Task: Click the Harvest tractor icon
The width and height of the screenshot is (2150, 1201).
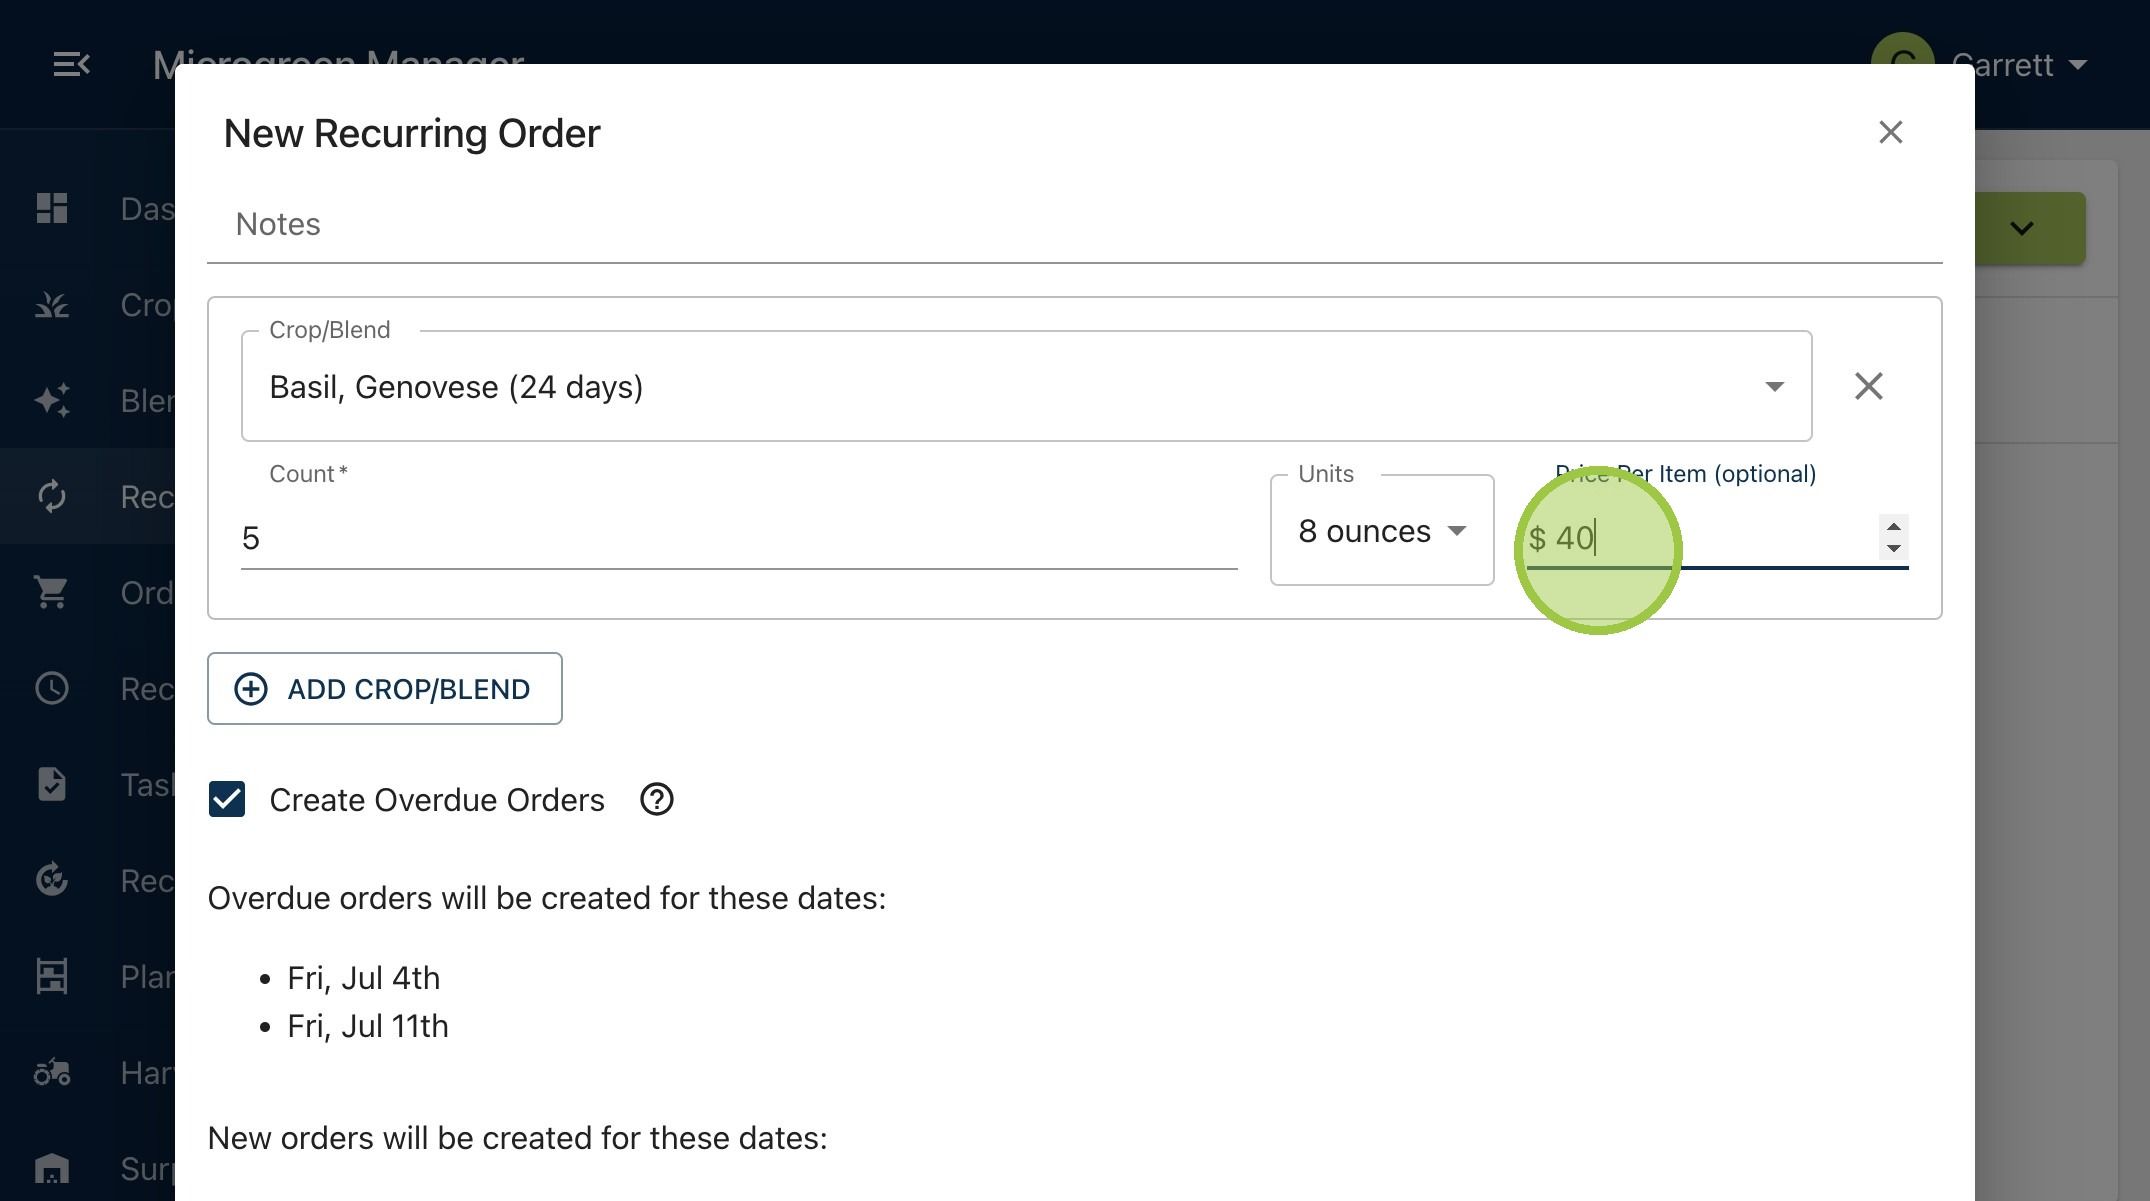Action: point(52,1072)
